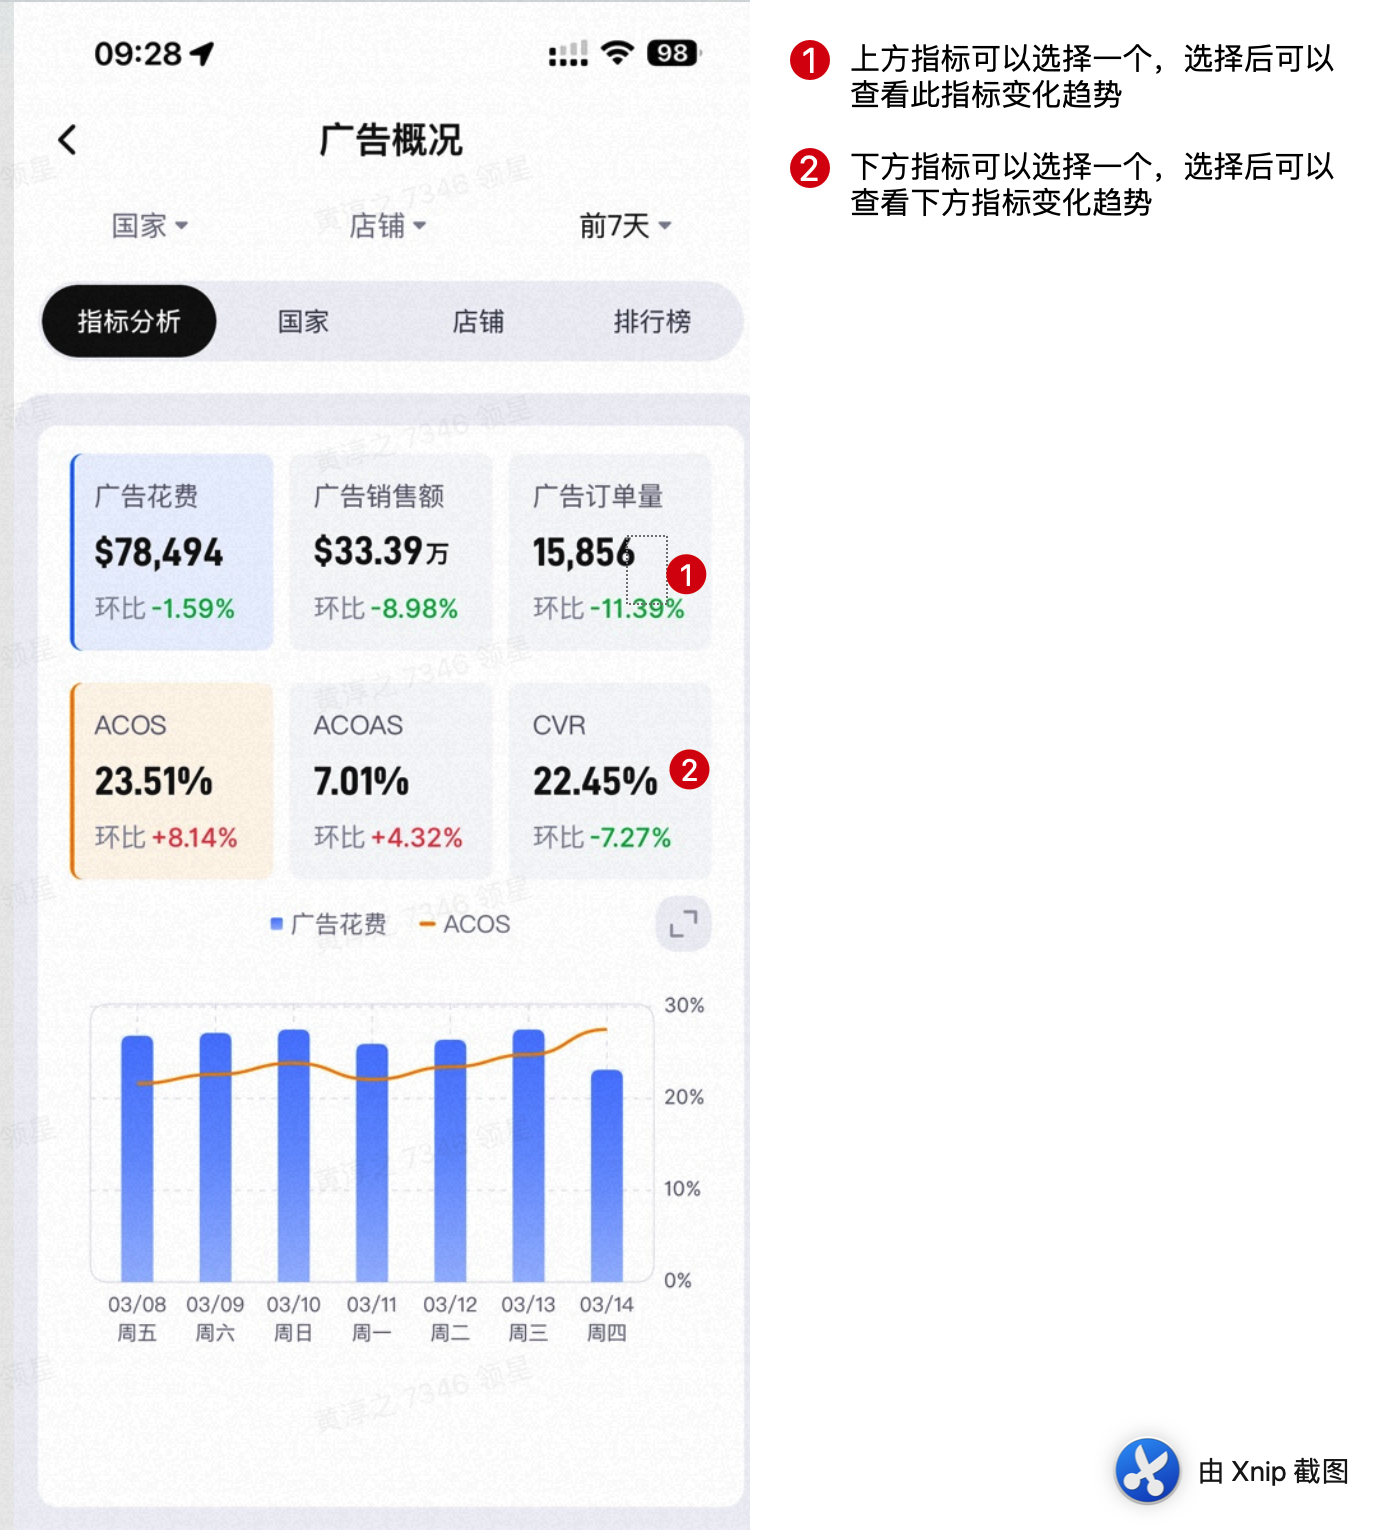Open the 店铺 filter dropdown
This screenshot has height=1530, width=1390.
388,225
